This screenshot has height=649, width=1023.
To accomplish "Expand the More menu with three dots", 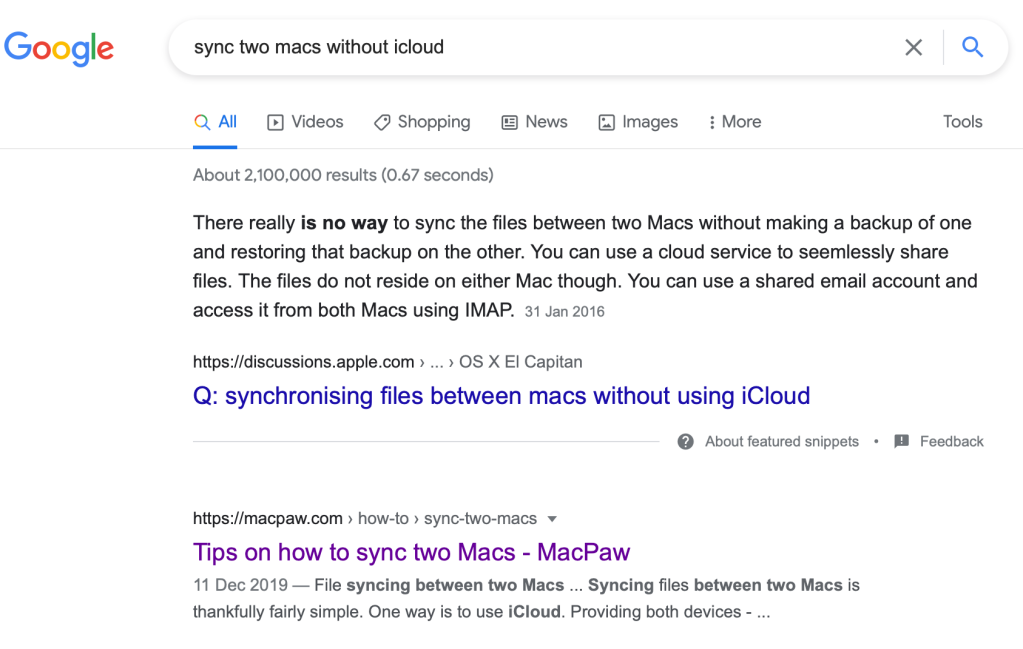I will 734,122.
